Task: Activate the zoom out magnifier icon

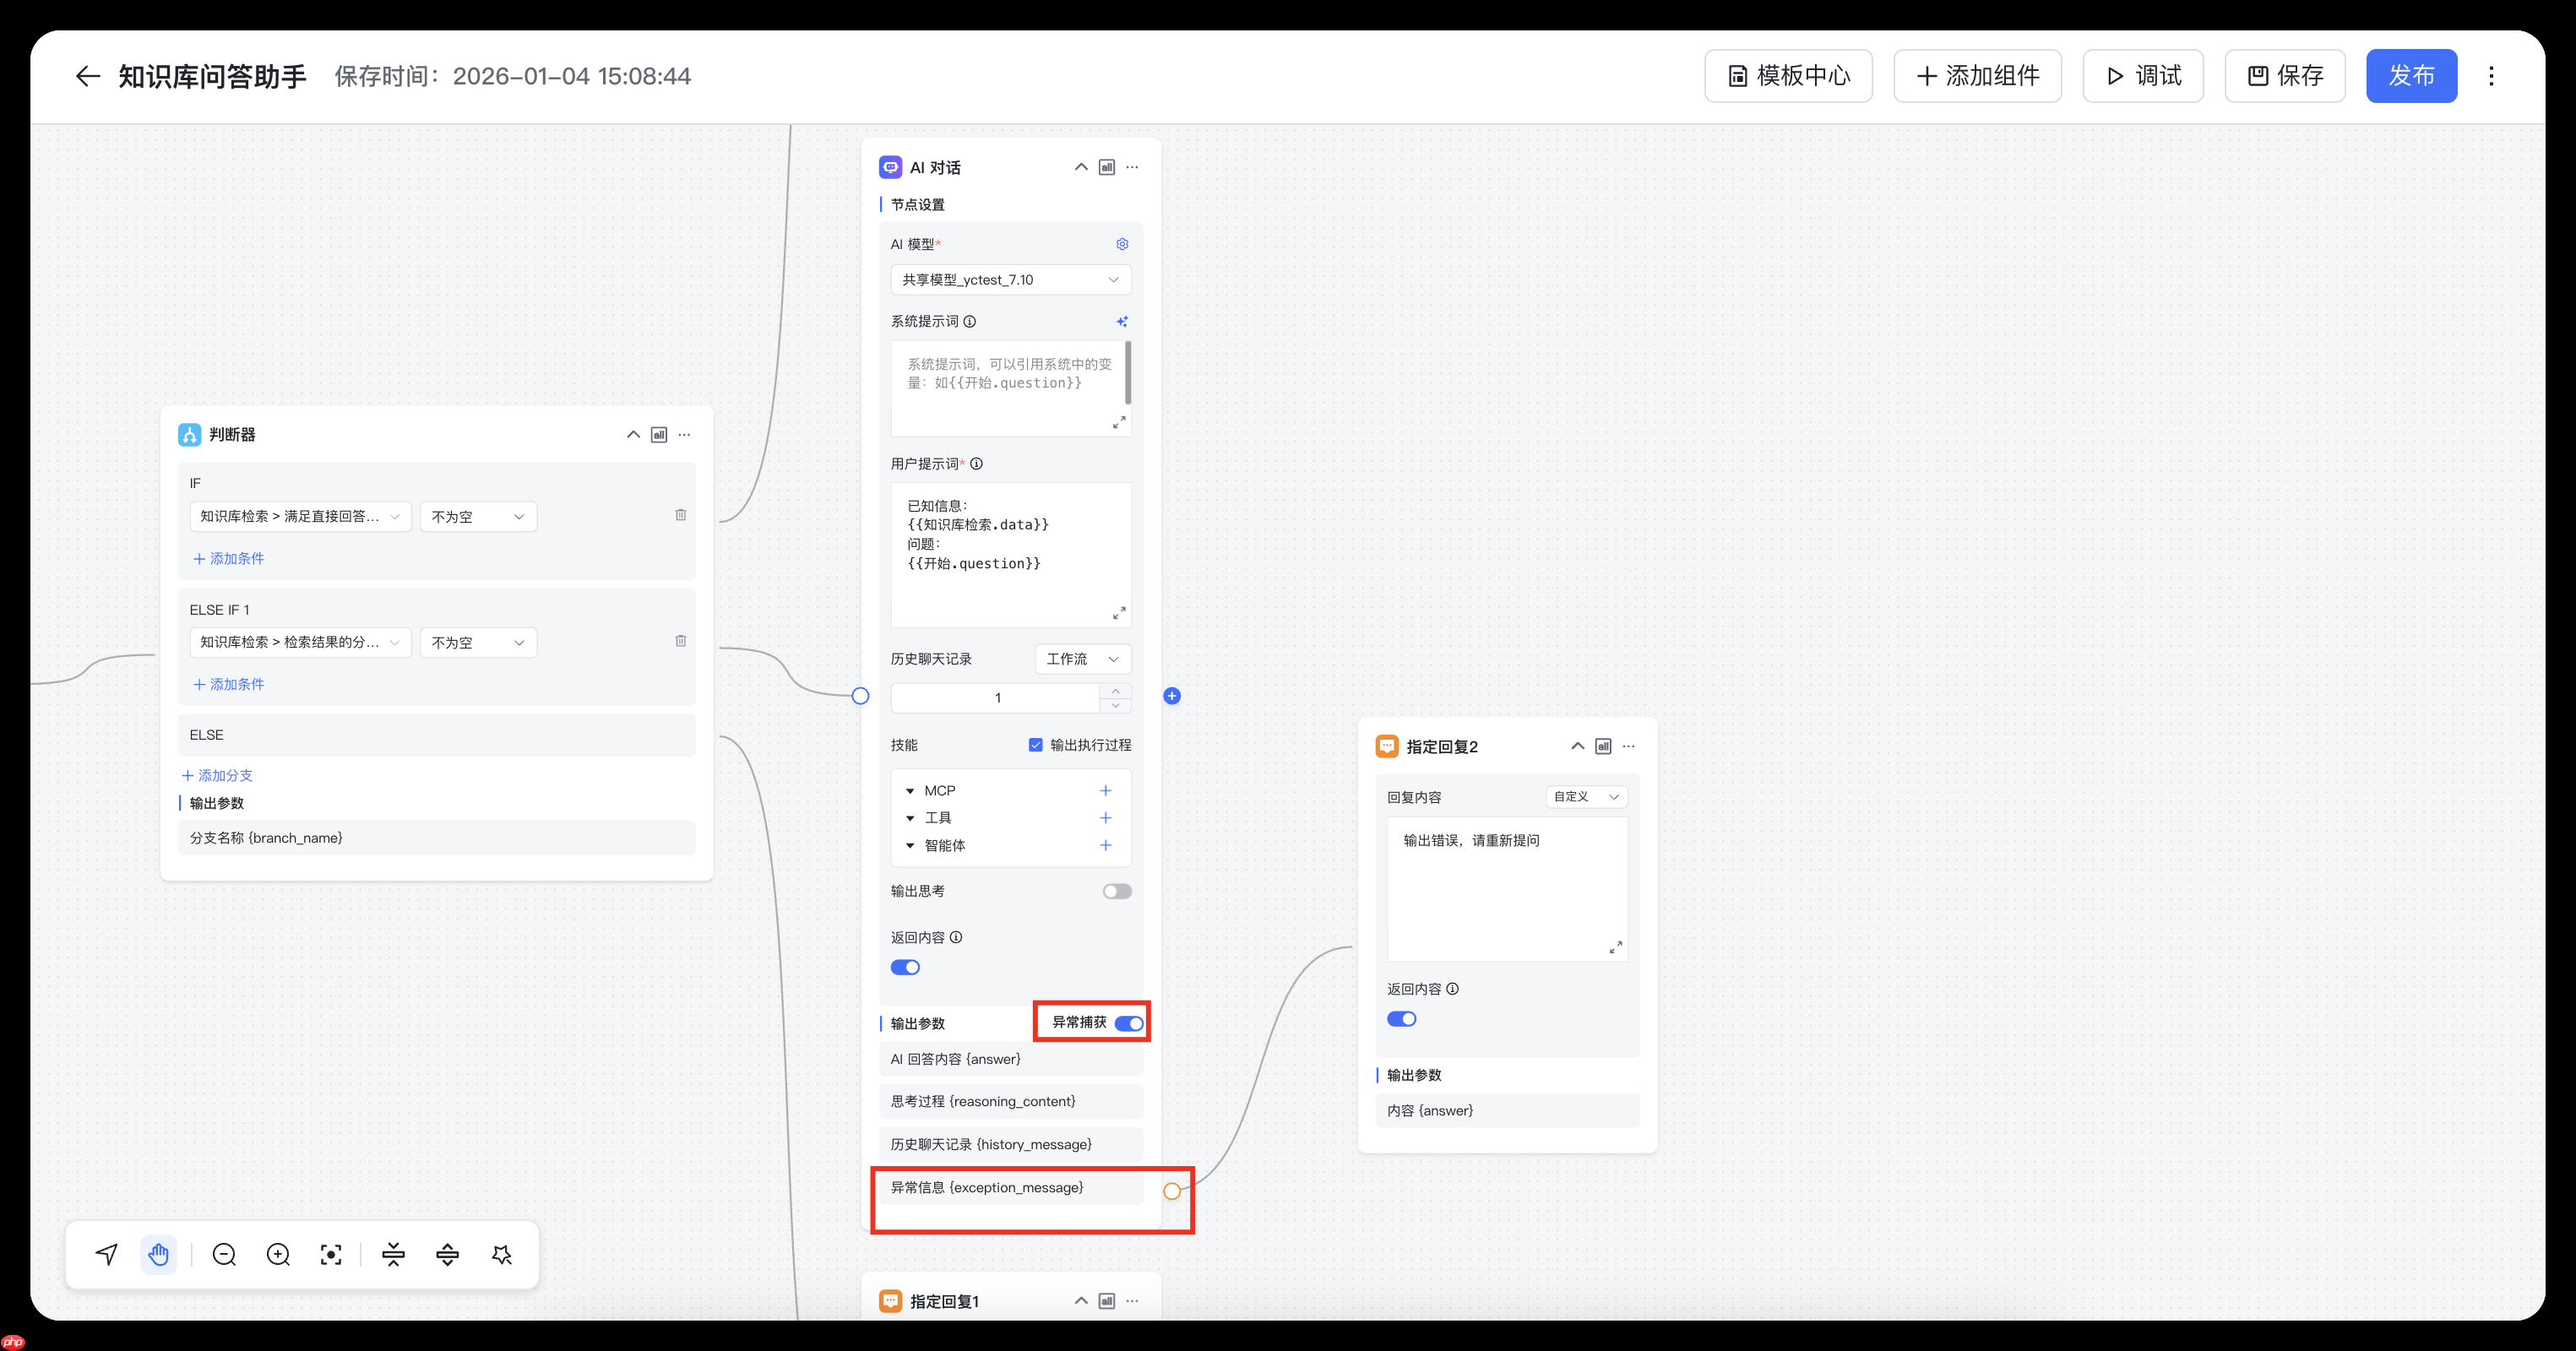Action: click(224, 1254)
